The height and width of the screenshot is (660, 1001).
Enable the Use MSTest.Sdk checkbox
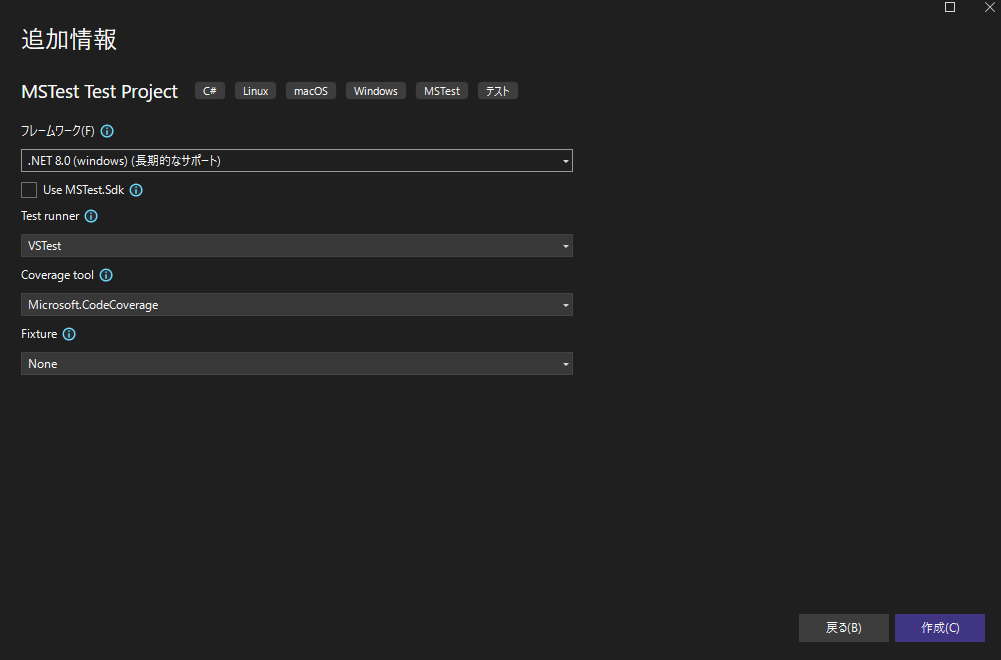tap(29, 190)
